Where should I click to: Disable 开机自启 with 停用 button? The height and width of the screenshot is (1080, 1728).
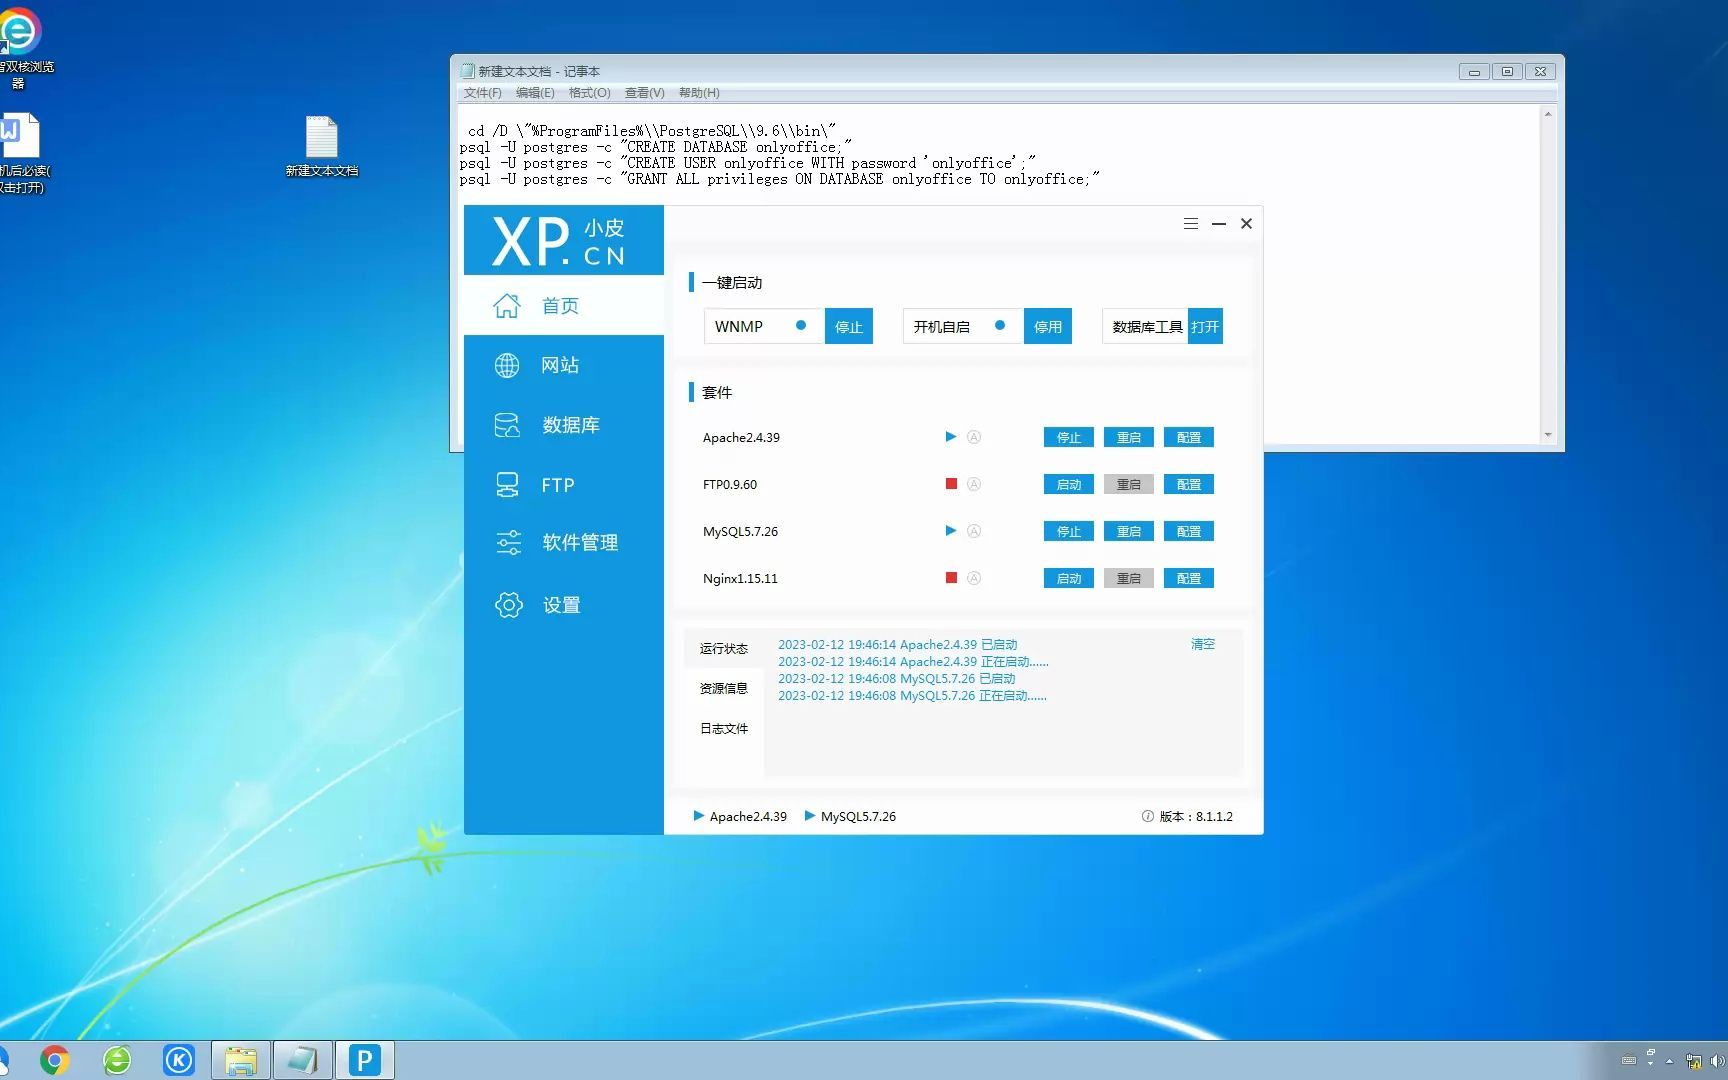coord(1047,326)
